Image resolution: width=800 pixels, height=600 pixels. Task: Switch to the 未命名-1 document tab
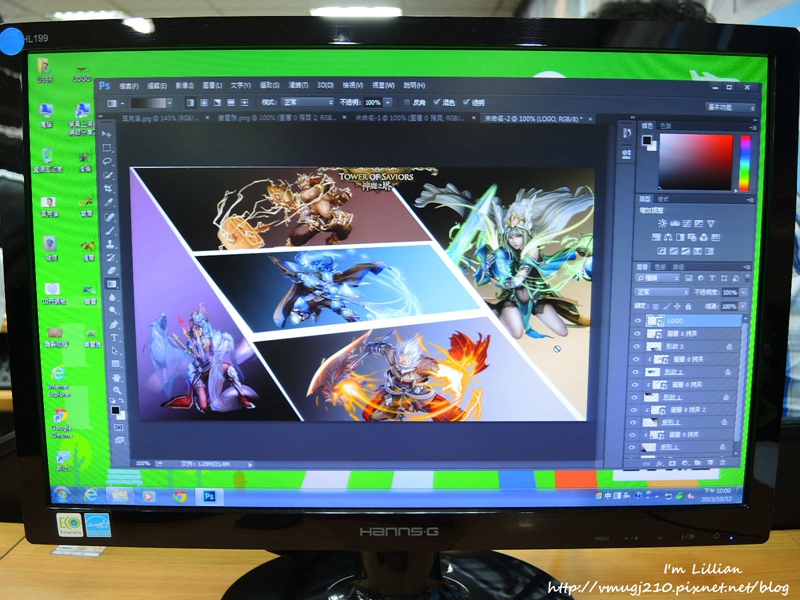(410, 118)
